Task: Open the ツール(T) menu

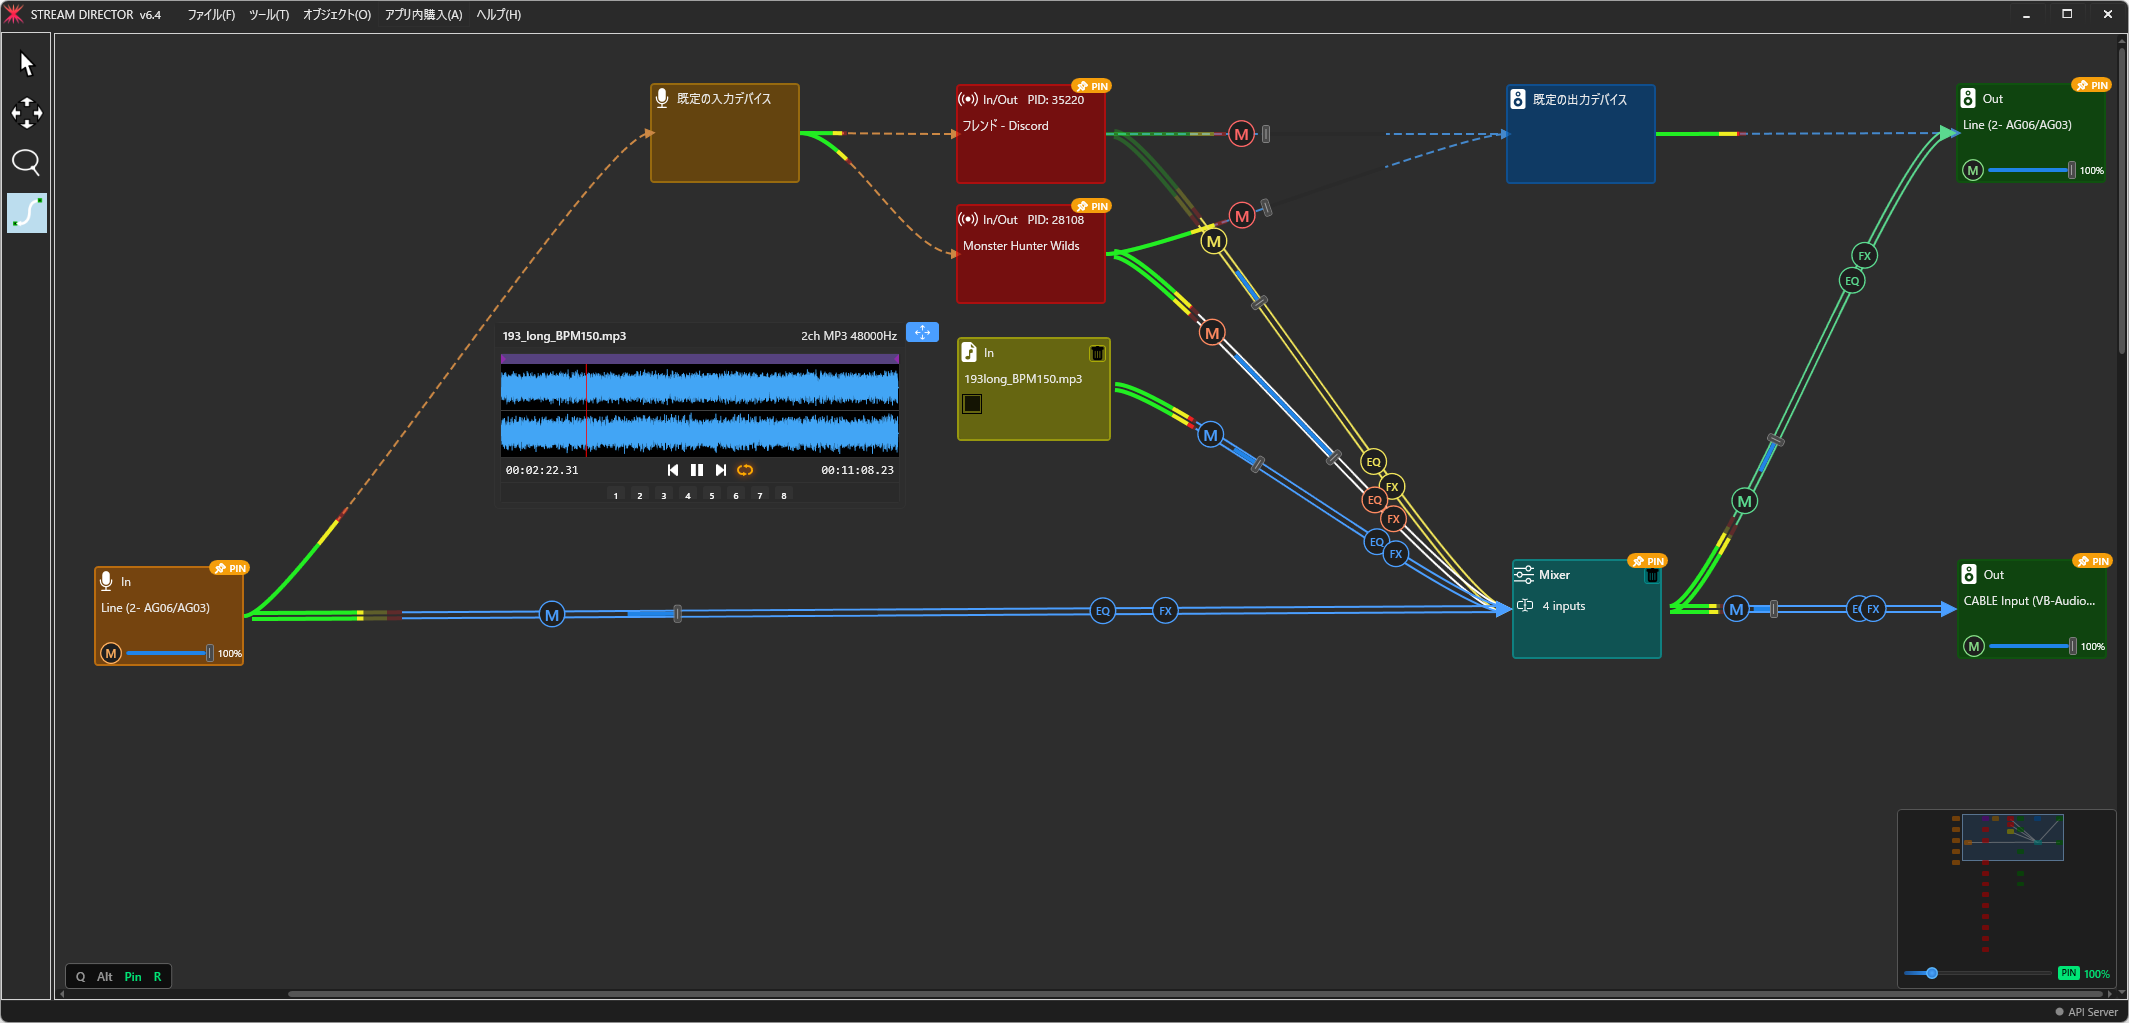Action: tap(269, 15)
